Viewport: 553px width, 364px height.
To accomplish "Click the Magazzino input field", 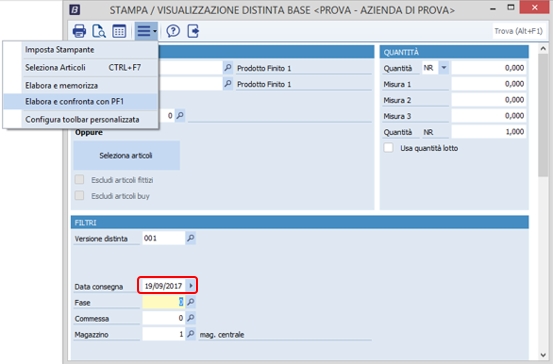I will [164, 334].
